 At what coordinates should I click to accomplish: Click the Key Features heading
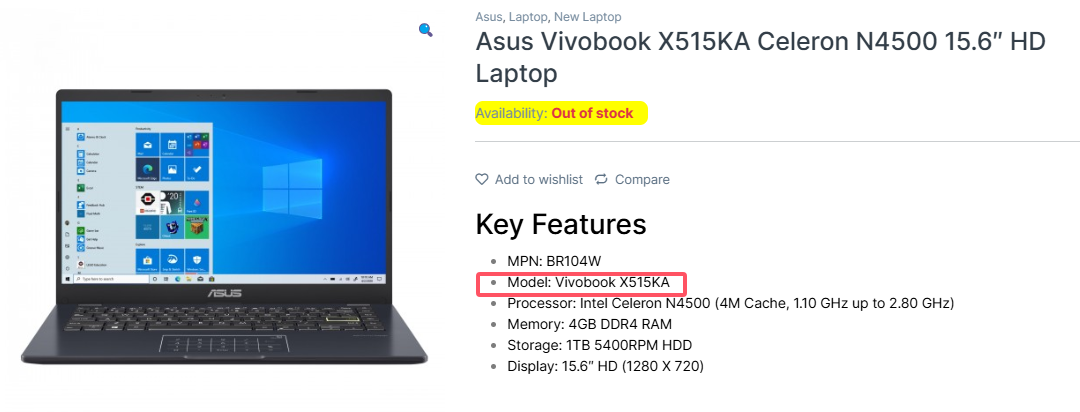tap(560, 224)
